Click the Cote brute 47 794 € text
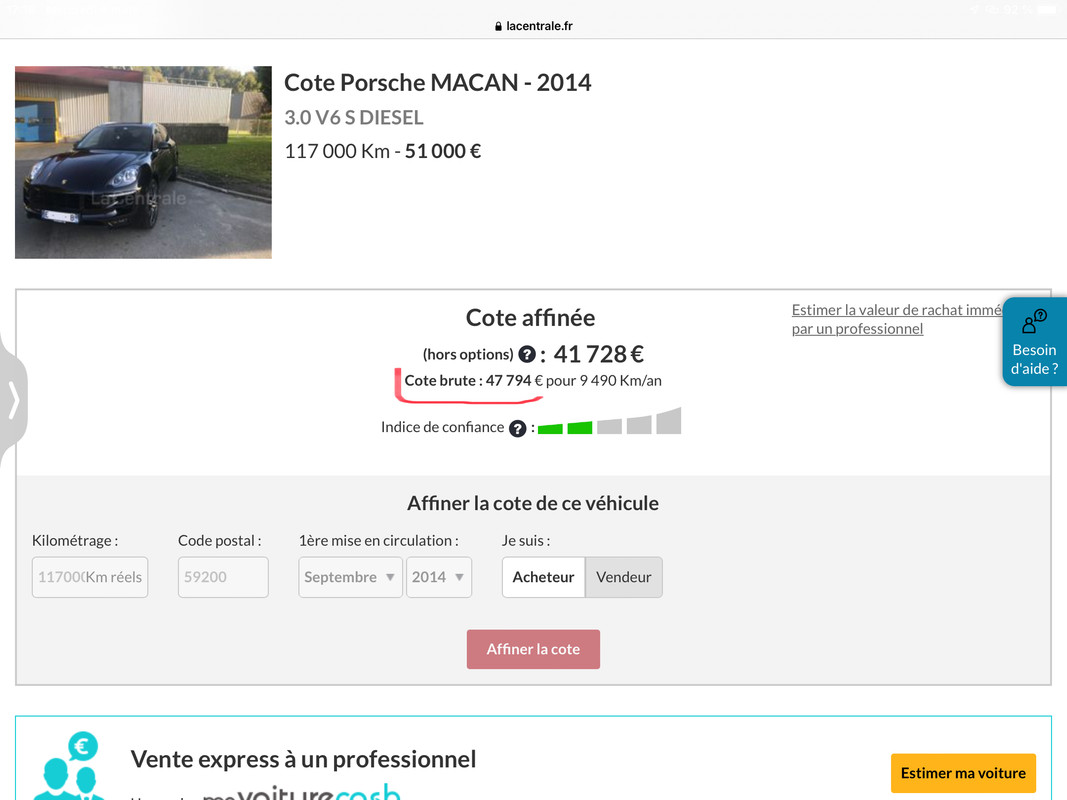 [474, 380]
